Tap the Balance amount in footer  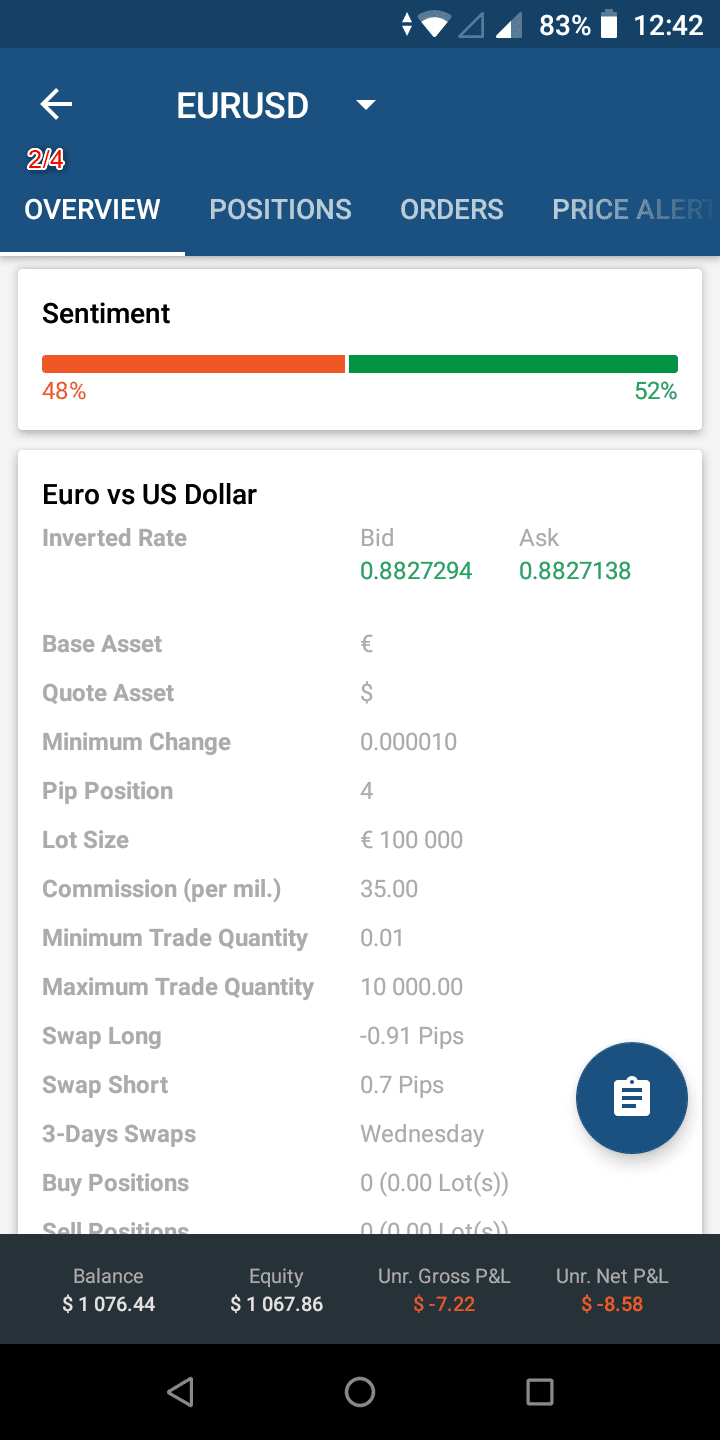click(108, 1304)
